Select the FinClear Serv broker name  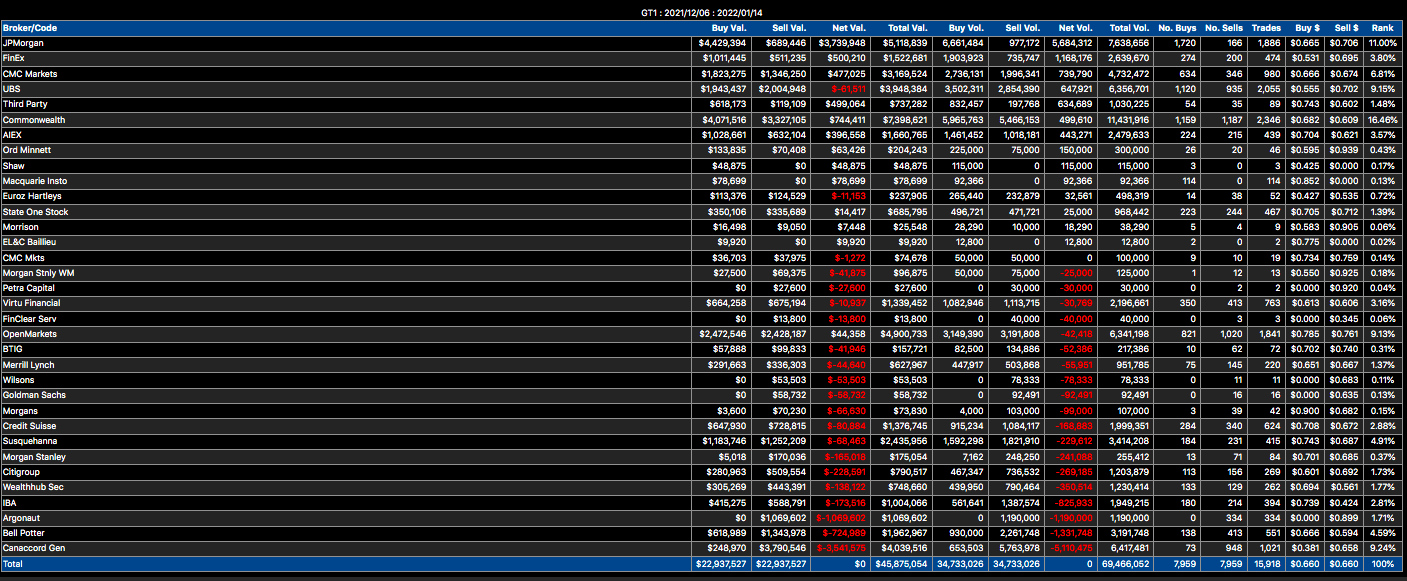31,318
